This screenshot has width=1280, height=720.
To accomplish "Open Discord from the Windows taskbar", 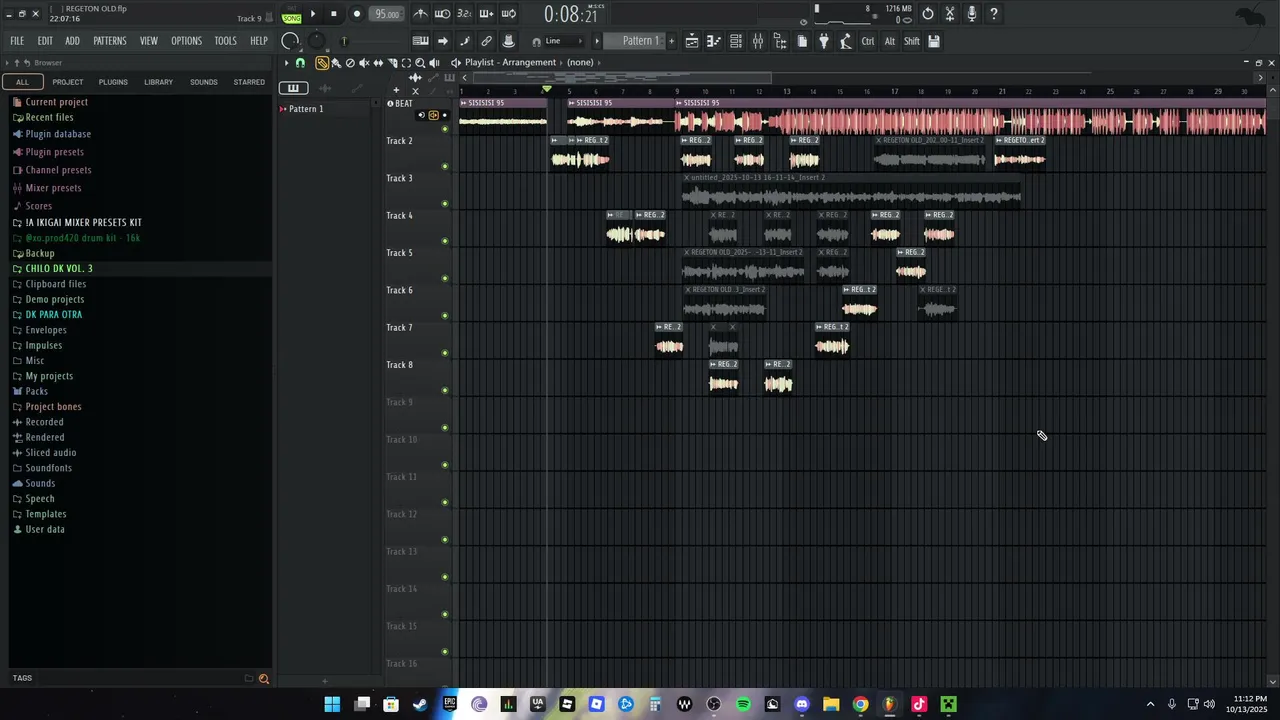I will [801, 705].
